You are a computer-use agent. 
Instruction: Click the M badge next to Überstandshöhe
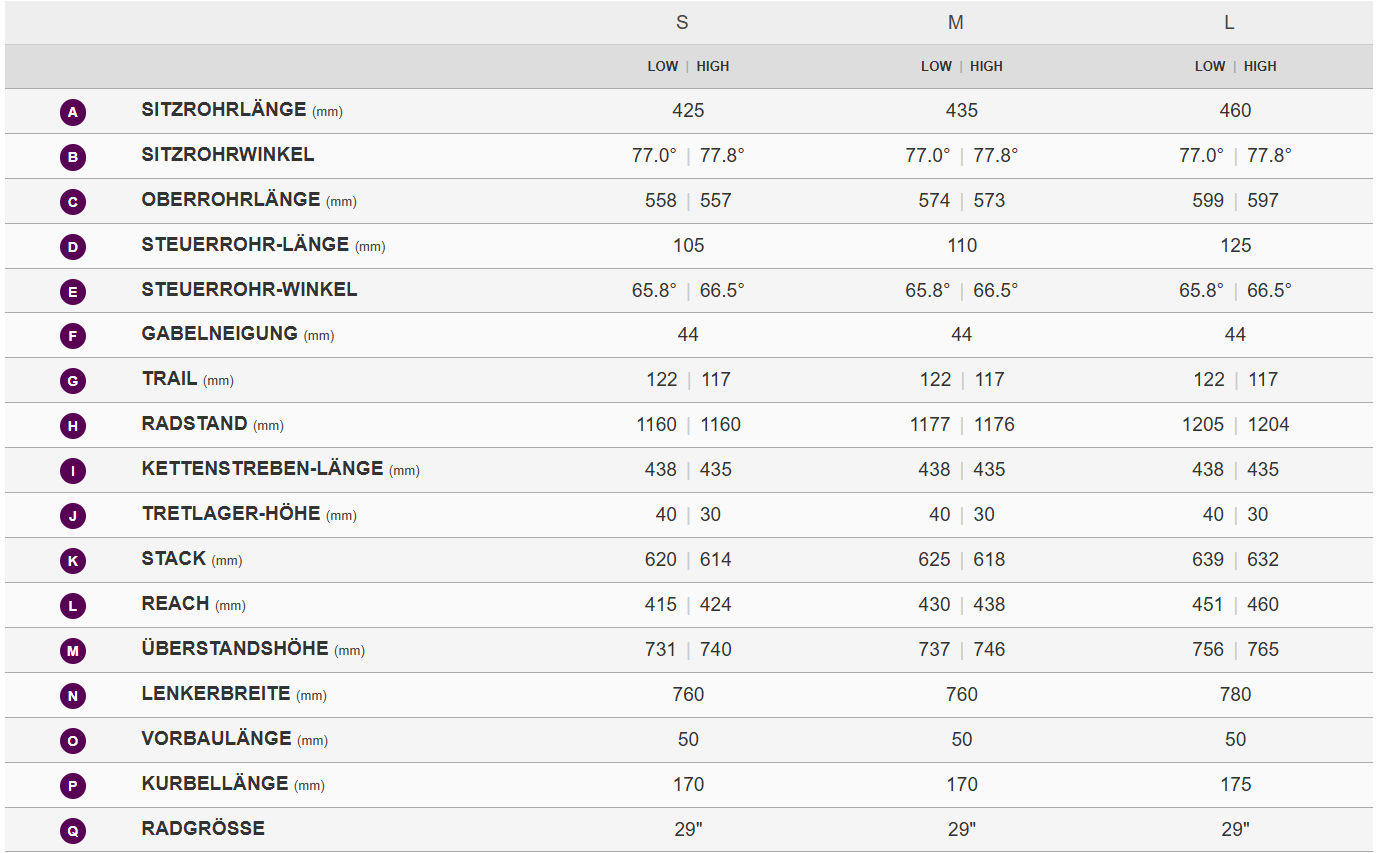pyautogui.click(x=72, y=651)
